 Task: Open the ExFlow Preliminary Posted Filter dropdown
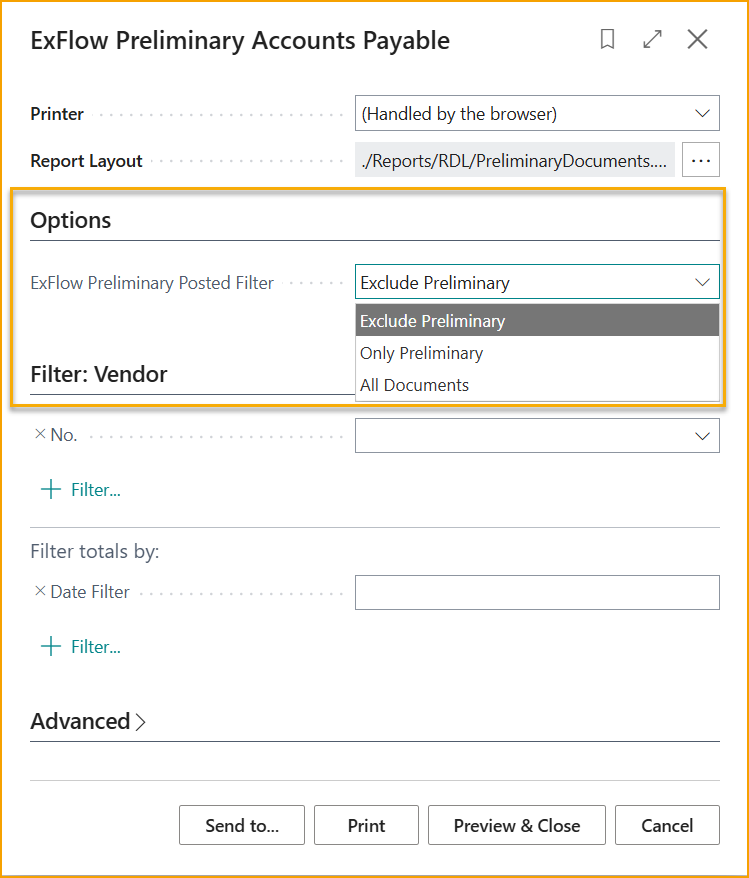[701, 282]
